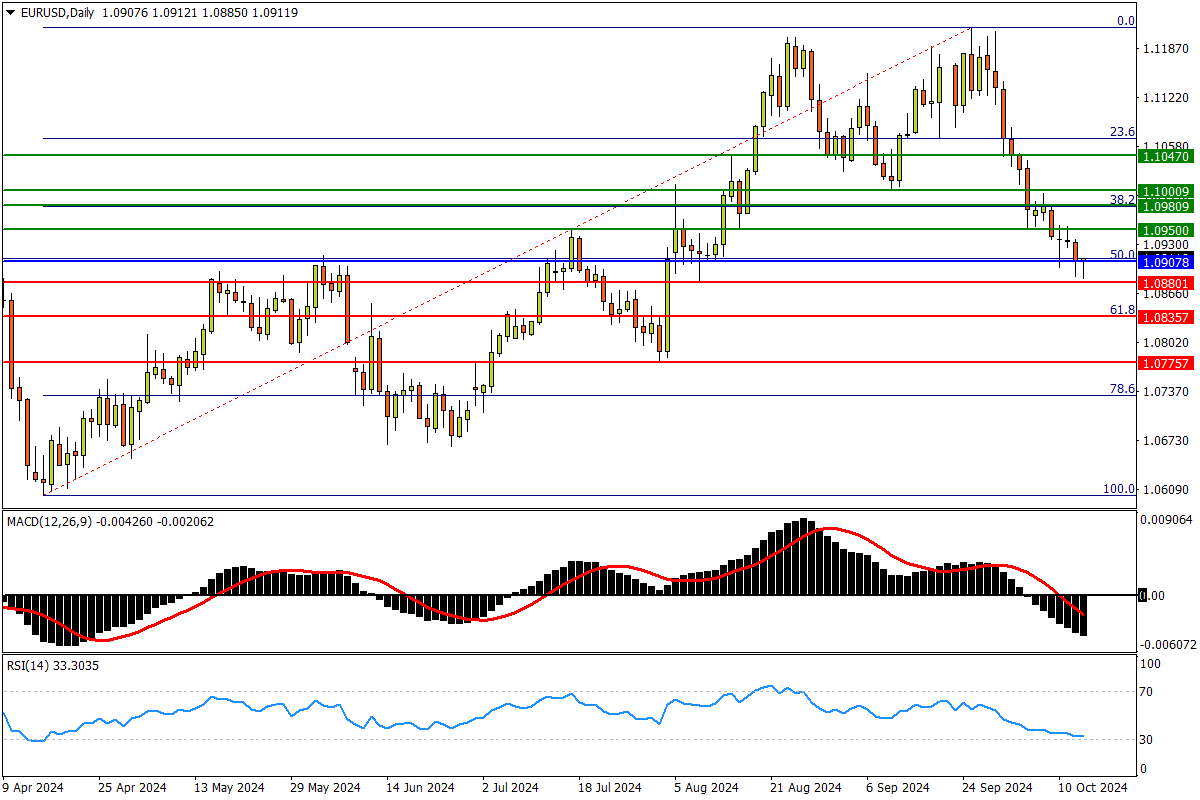Click the red 1.08357 price tag

click(x=1166, y=317)
